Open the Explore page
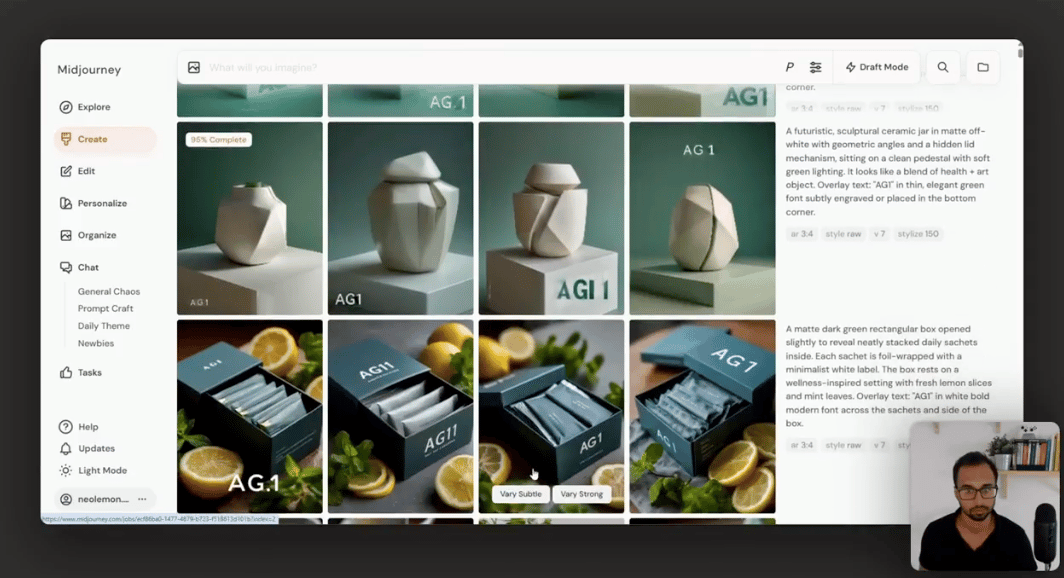 pyautogui.click(x=94, y=107)
